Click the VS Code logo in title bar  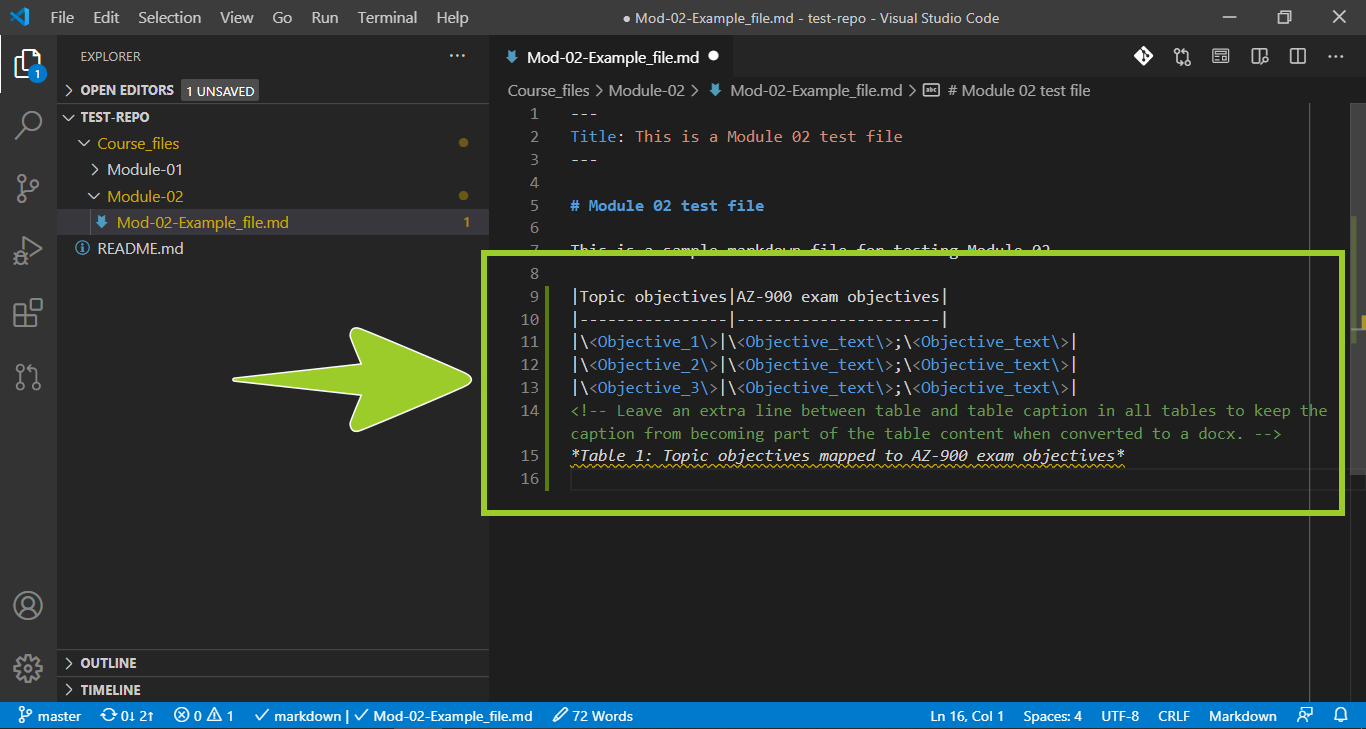pos(20,17)
